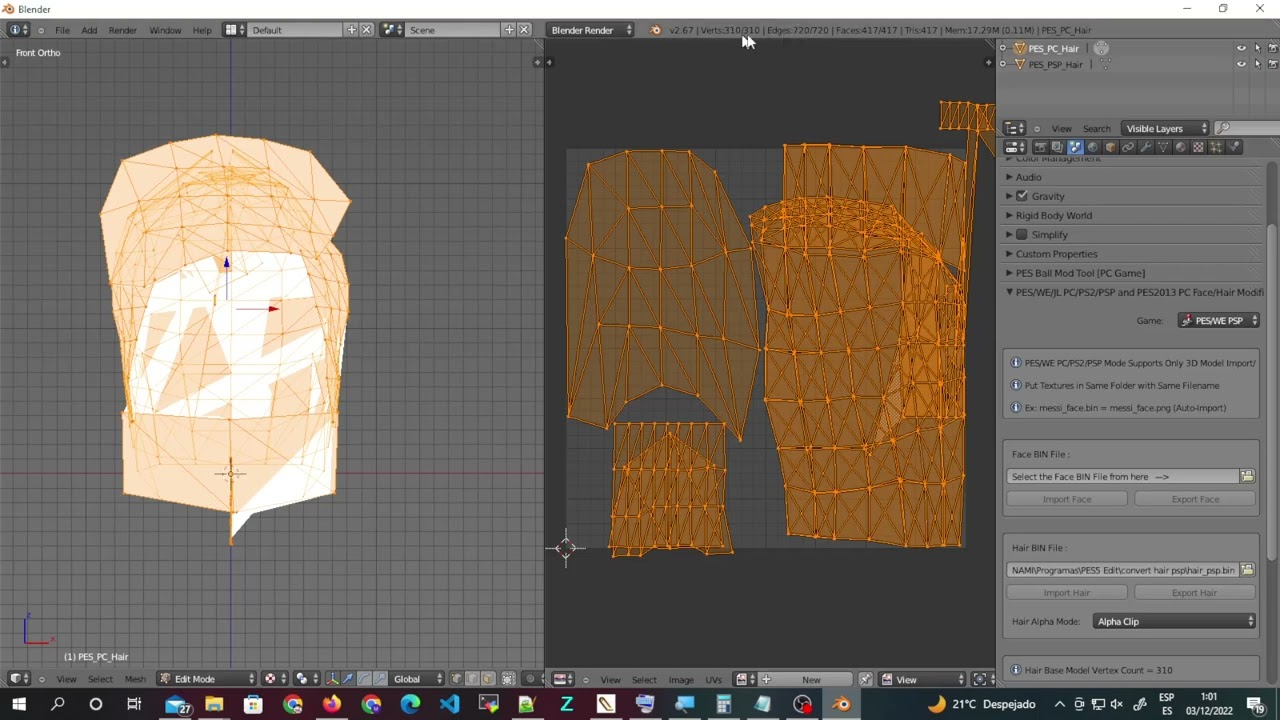This screenshot has height=720, width=1280.
Task: Add a new screen layout
Action: 351,30
